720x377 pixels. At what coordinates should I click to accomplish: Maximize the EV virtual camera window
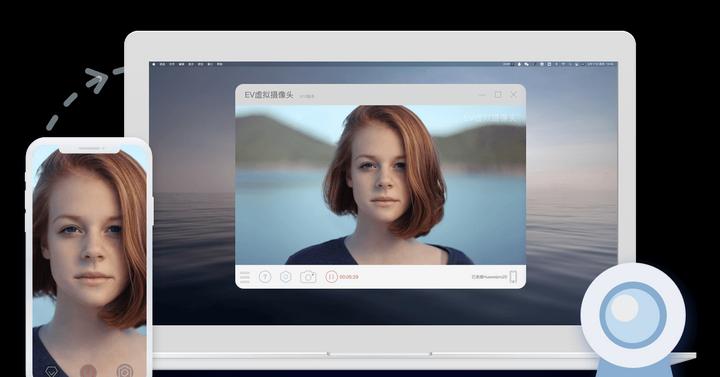tap(498, 95)
